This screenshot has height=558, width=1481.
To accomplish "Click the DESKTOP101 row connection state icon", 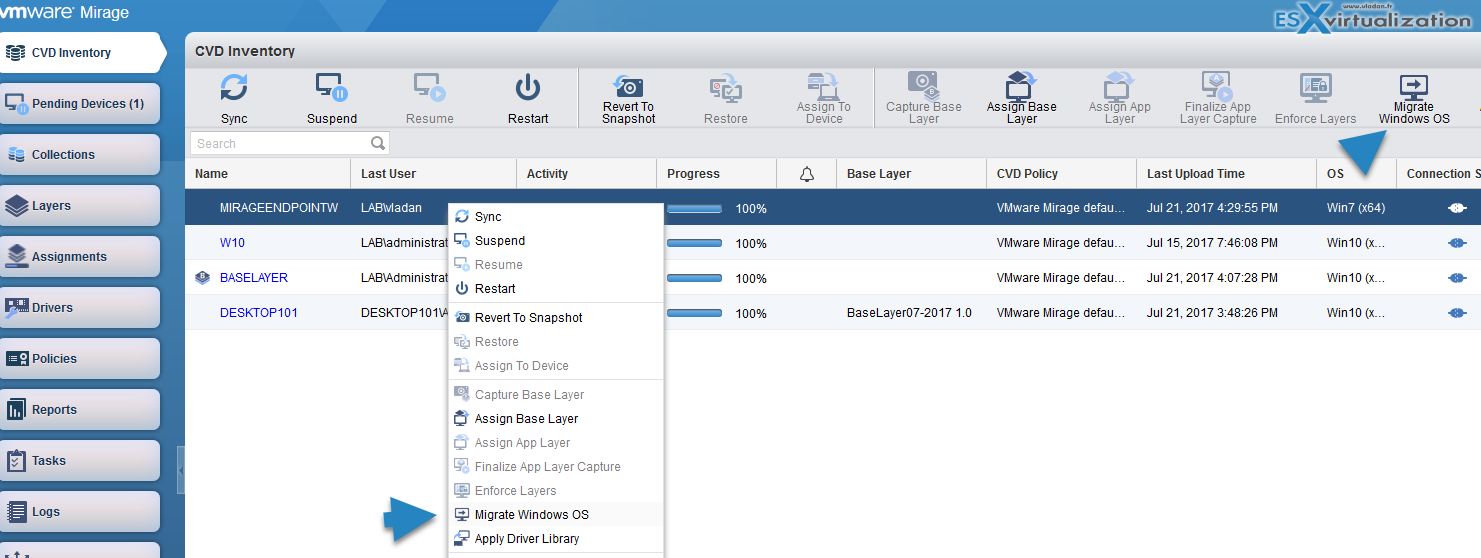I will tap(1456, 313).
